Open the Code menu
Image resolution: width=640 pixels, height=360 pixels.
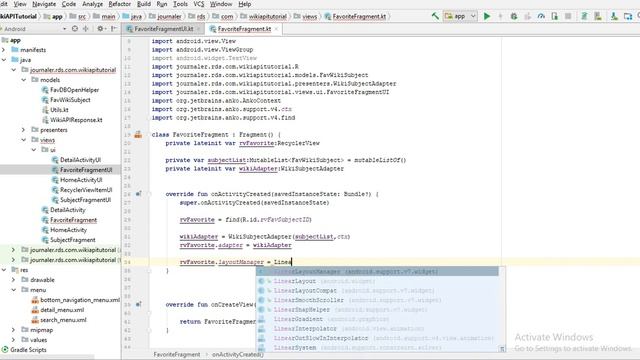coord(69,4)
